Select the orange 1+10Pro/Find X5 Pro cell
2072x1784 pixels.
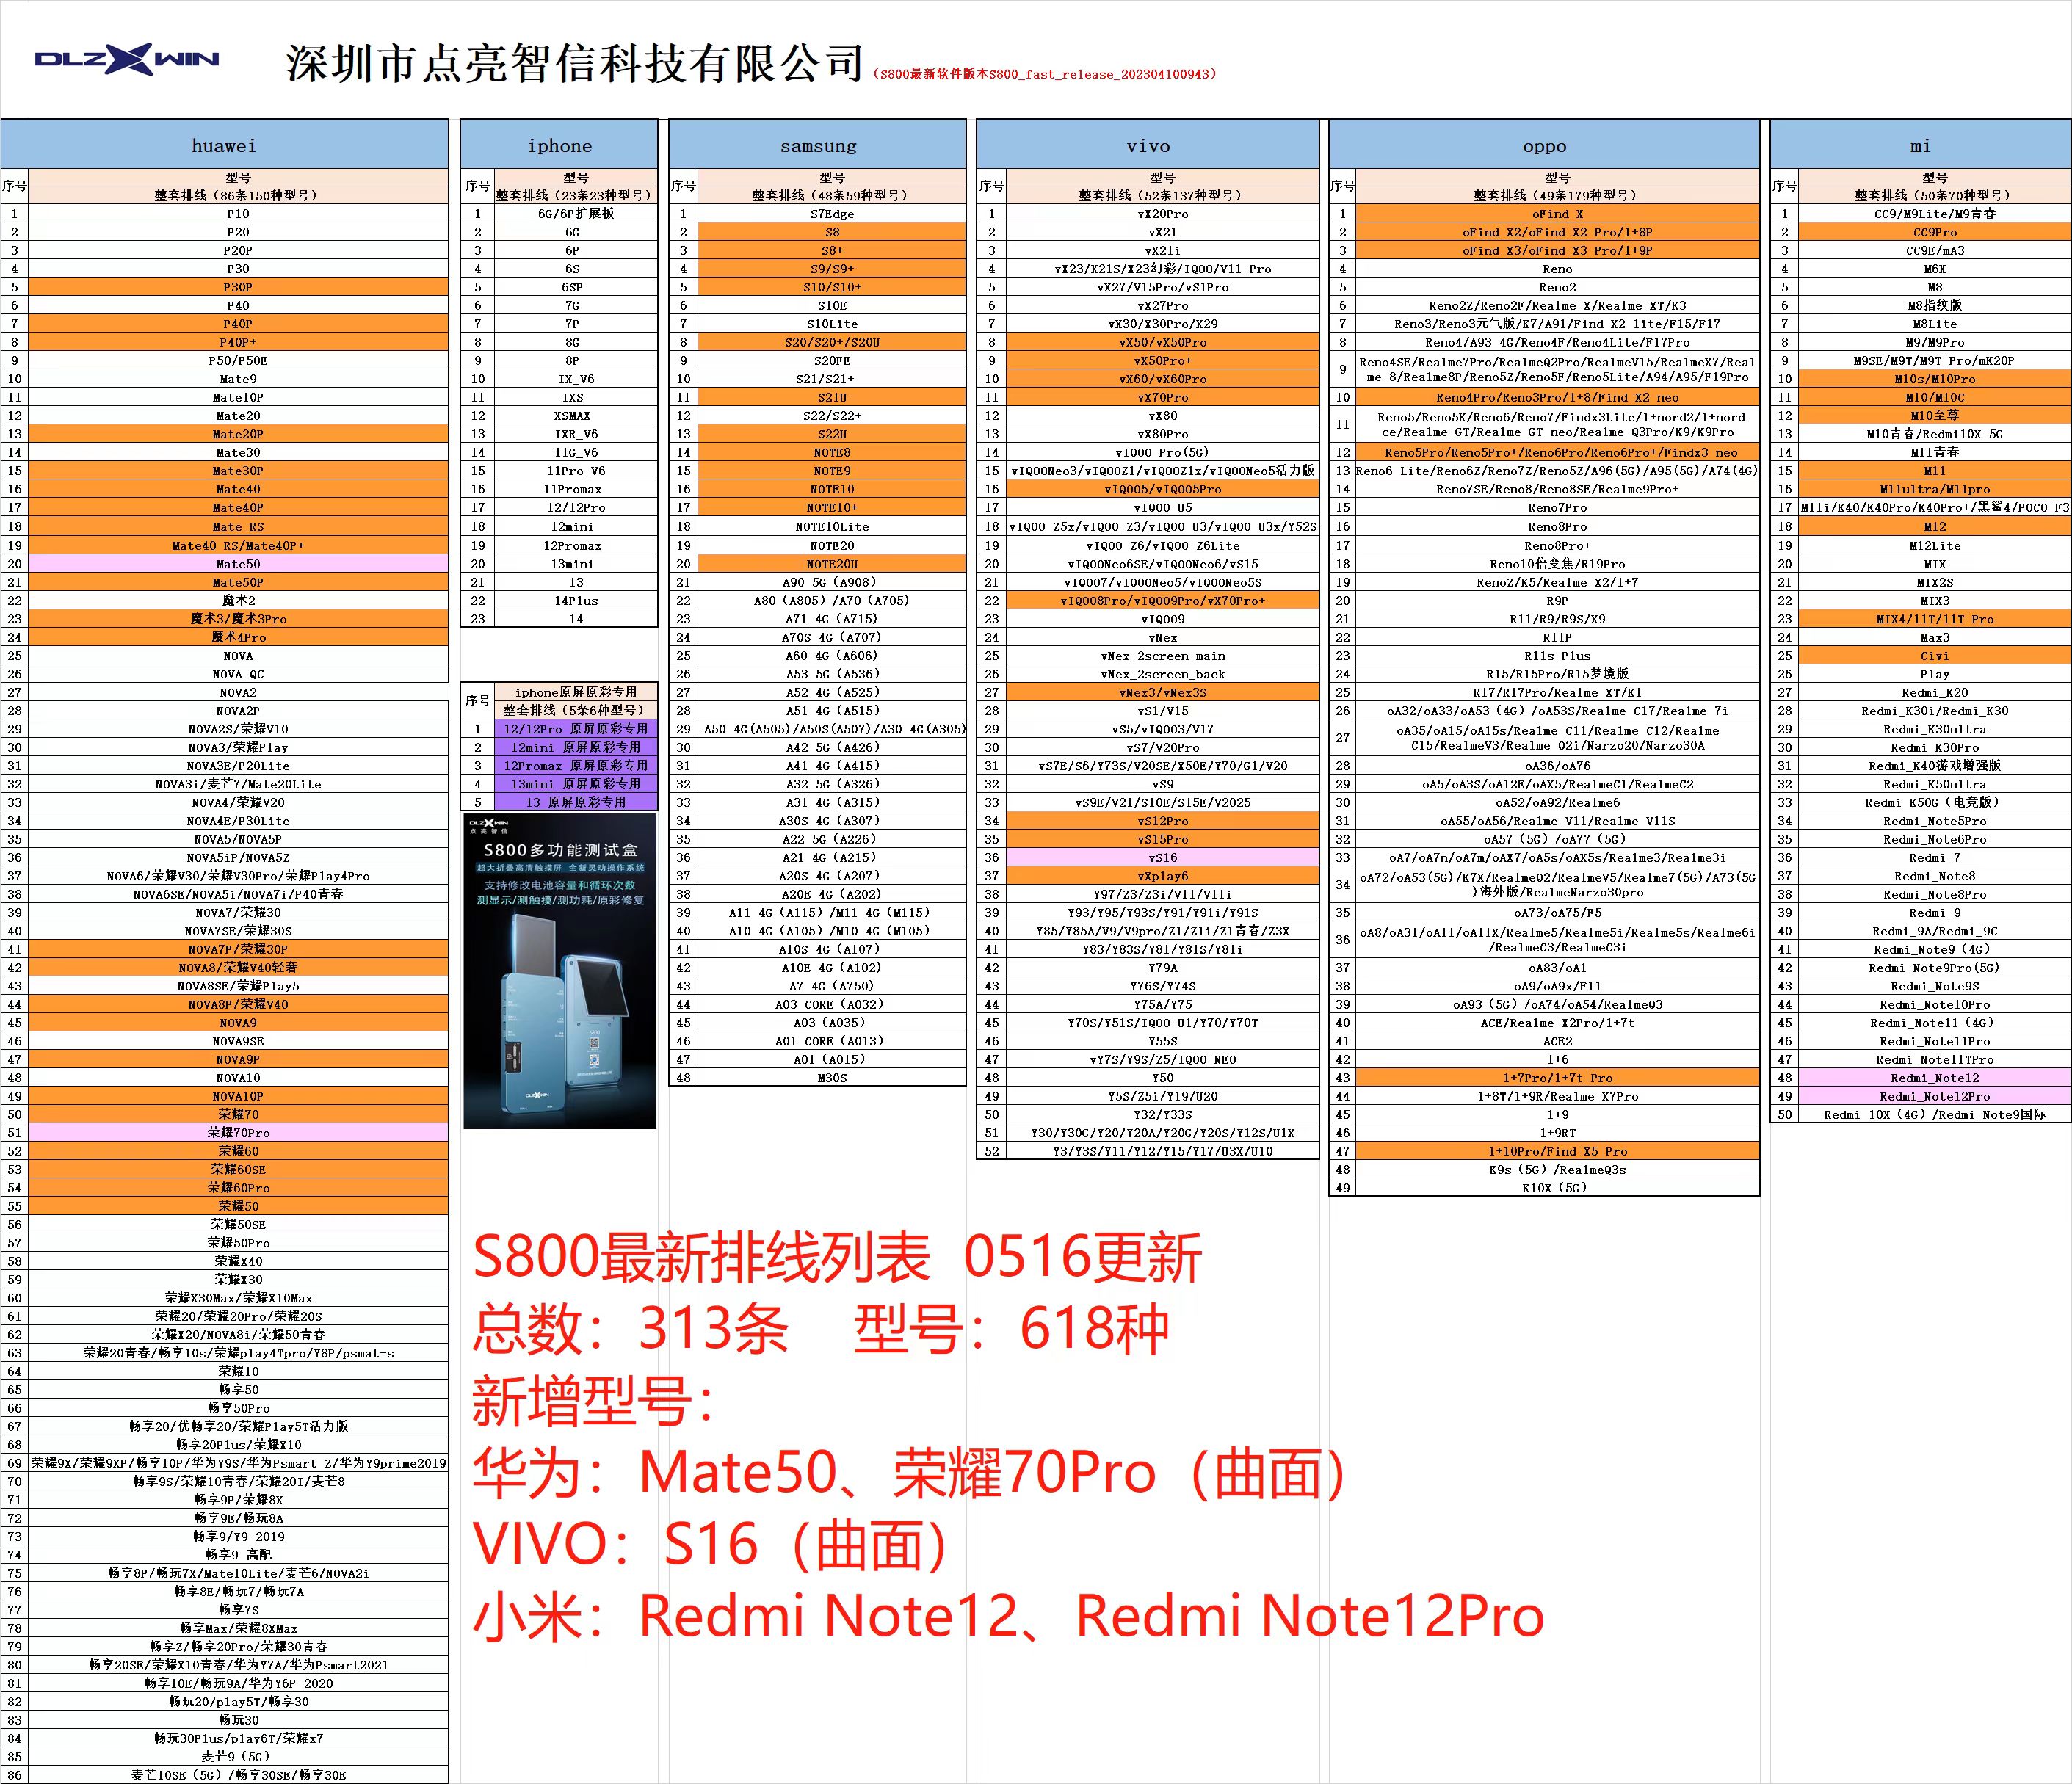pyautogui.click(x=1557, y=1151)
